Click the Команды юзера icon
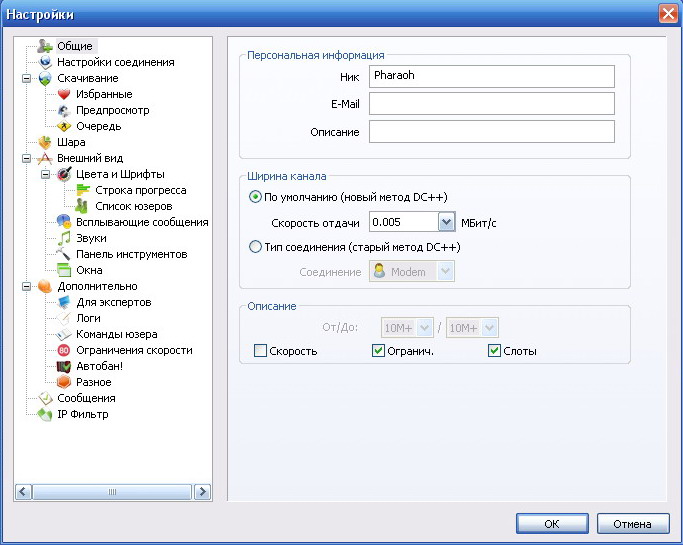This screenshot has width=683, height=545. click(64, 334)
